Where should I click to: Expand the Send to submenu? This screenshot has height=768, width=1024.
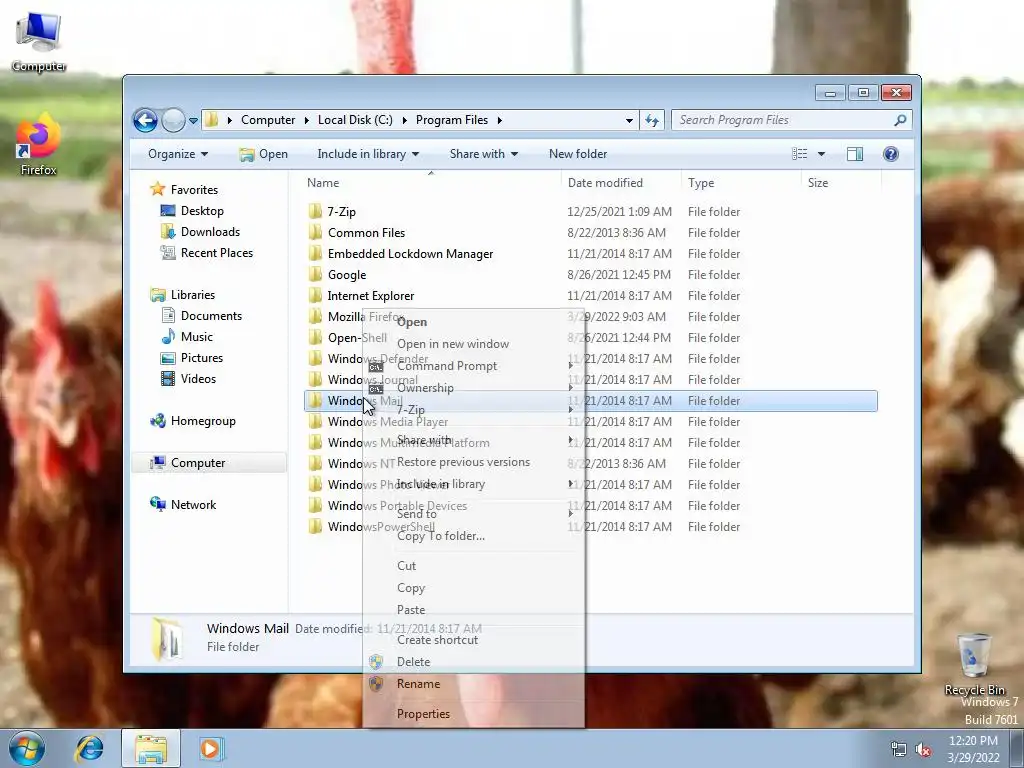tap(473, 514)
